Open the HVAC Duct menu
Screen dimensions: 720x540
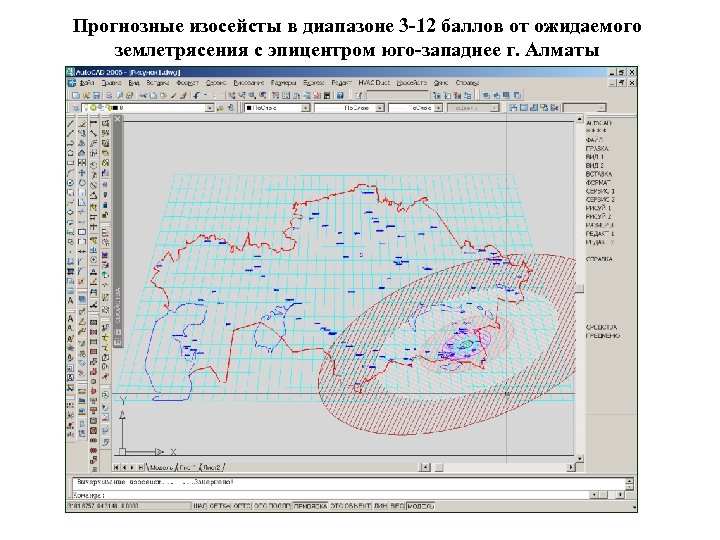pyautogui.click(x=374, y=83)
